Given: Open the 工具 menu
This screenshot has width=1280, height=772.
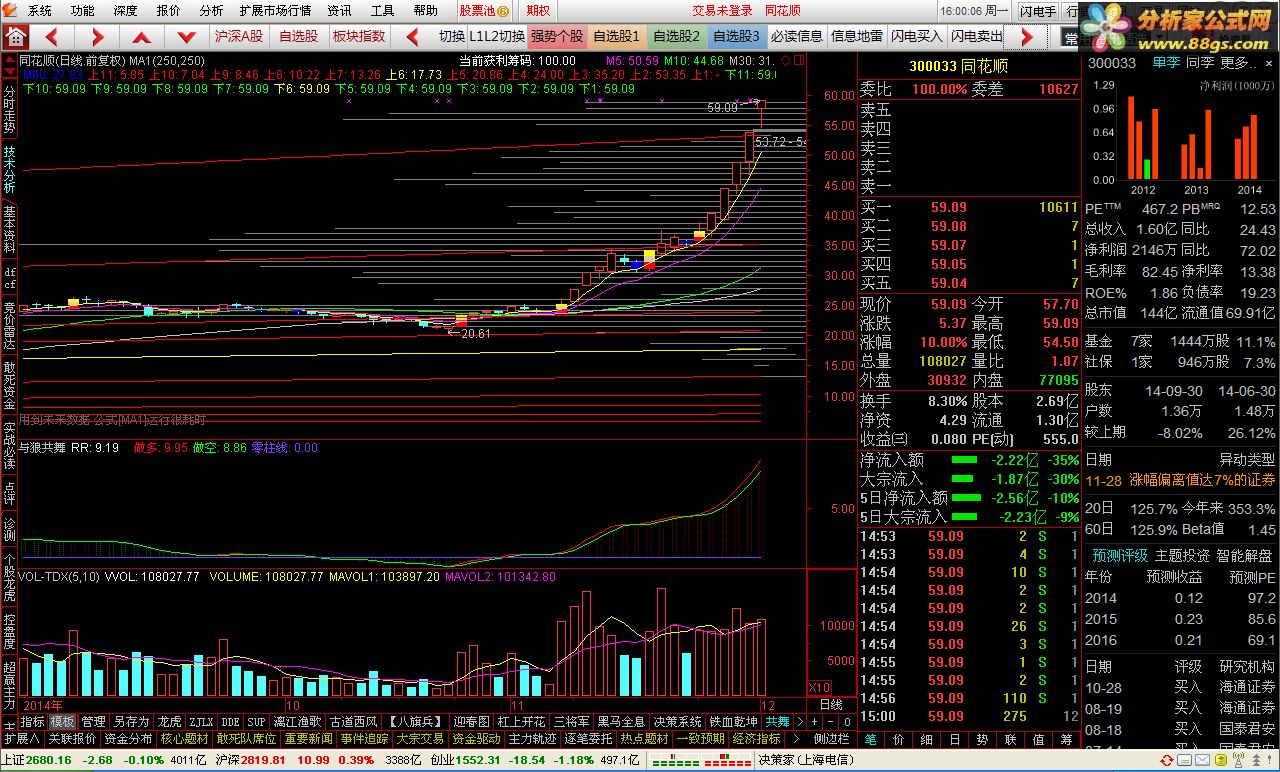Looking at the screenshot, I should pyautogui.click(x=383, y=11).
